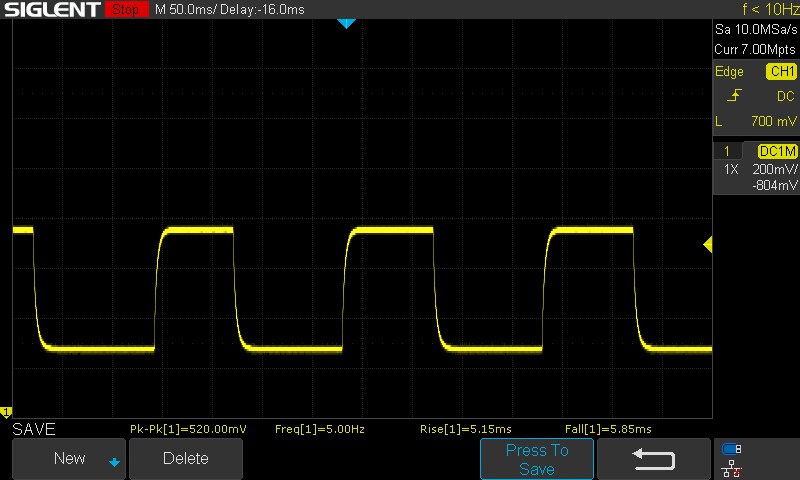Click the Curr 7.00Mpts memory depth
The height and width of the screenshot is (480, 800).
(x=755, y=49)
